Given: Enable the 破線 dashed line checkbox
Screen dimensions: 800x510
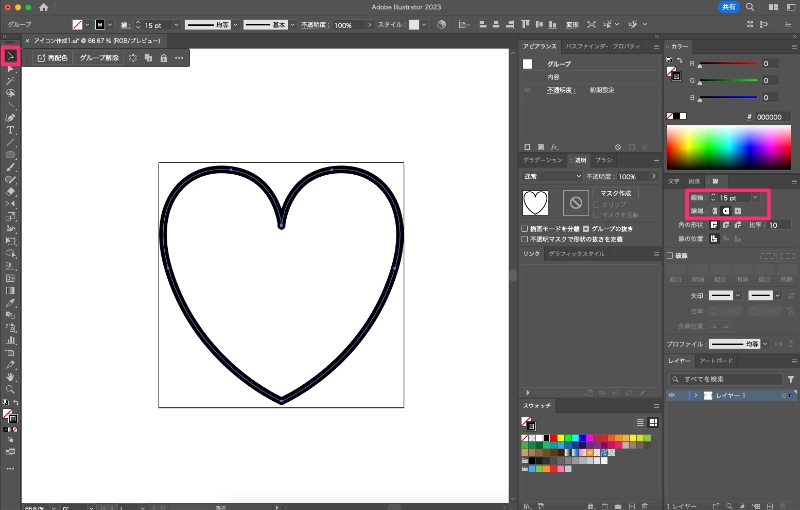Looking at the screenshot, I should point(670,256).
